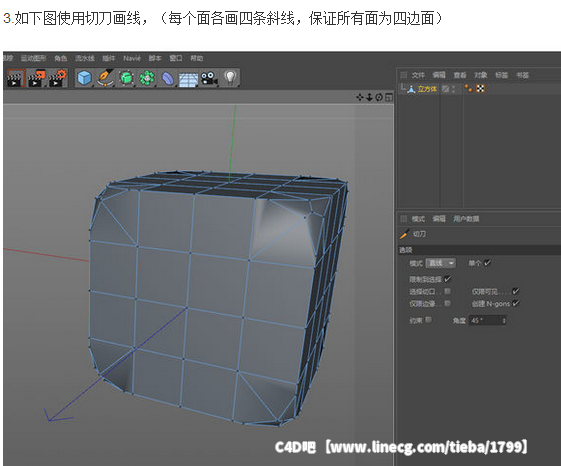Add a Camera object from toolbar
This screenshot has height=466, width=561.
(x=210, y=78)
